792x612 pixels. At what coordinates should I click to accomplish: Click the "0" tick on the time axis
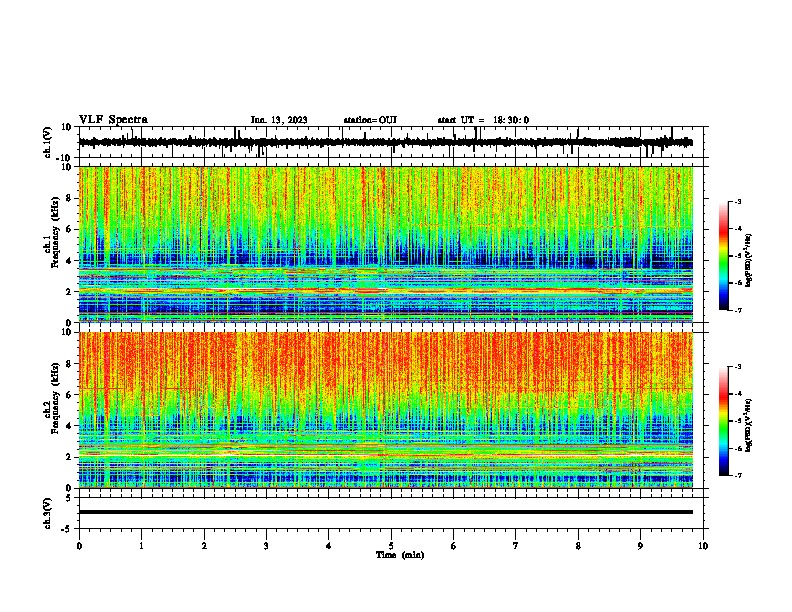pyautogui.click(x=79, y=546)
